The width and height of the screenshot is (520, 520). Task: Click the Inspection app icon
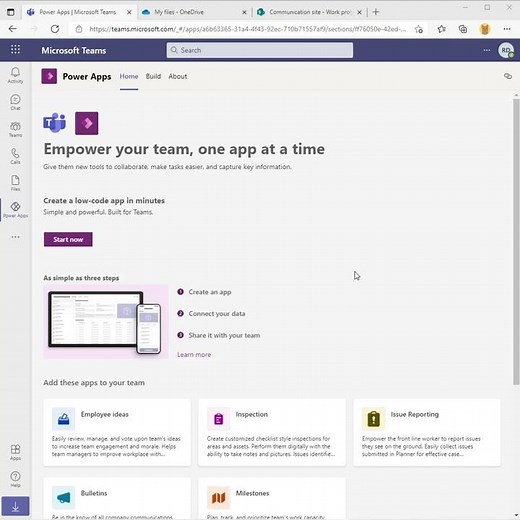point(218,419)
